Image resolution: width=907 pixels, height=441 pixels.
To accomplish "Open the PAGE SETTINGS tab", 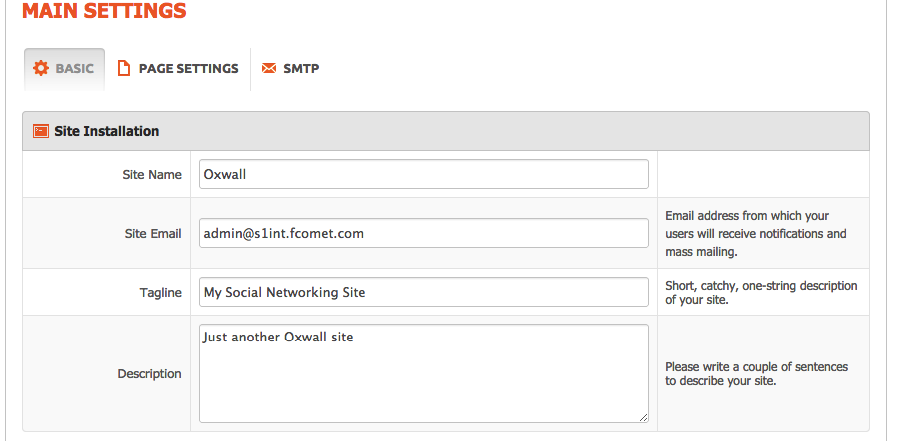I will pyautogui.click(x=189, y=68).
